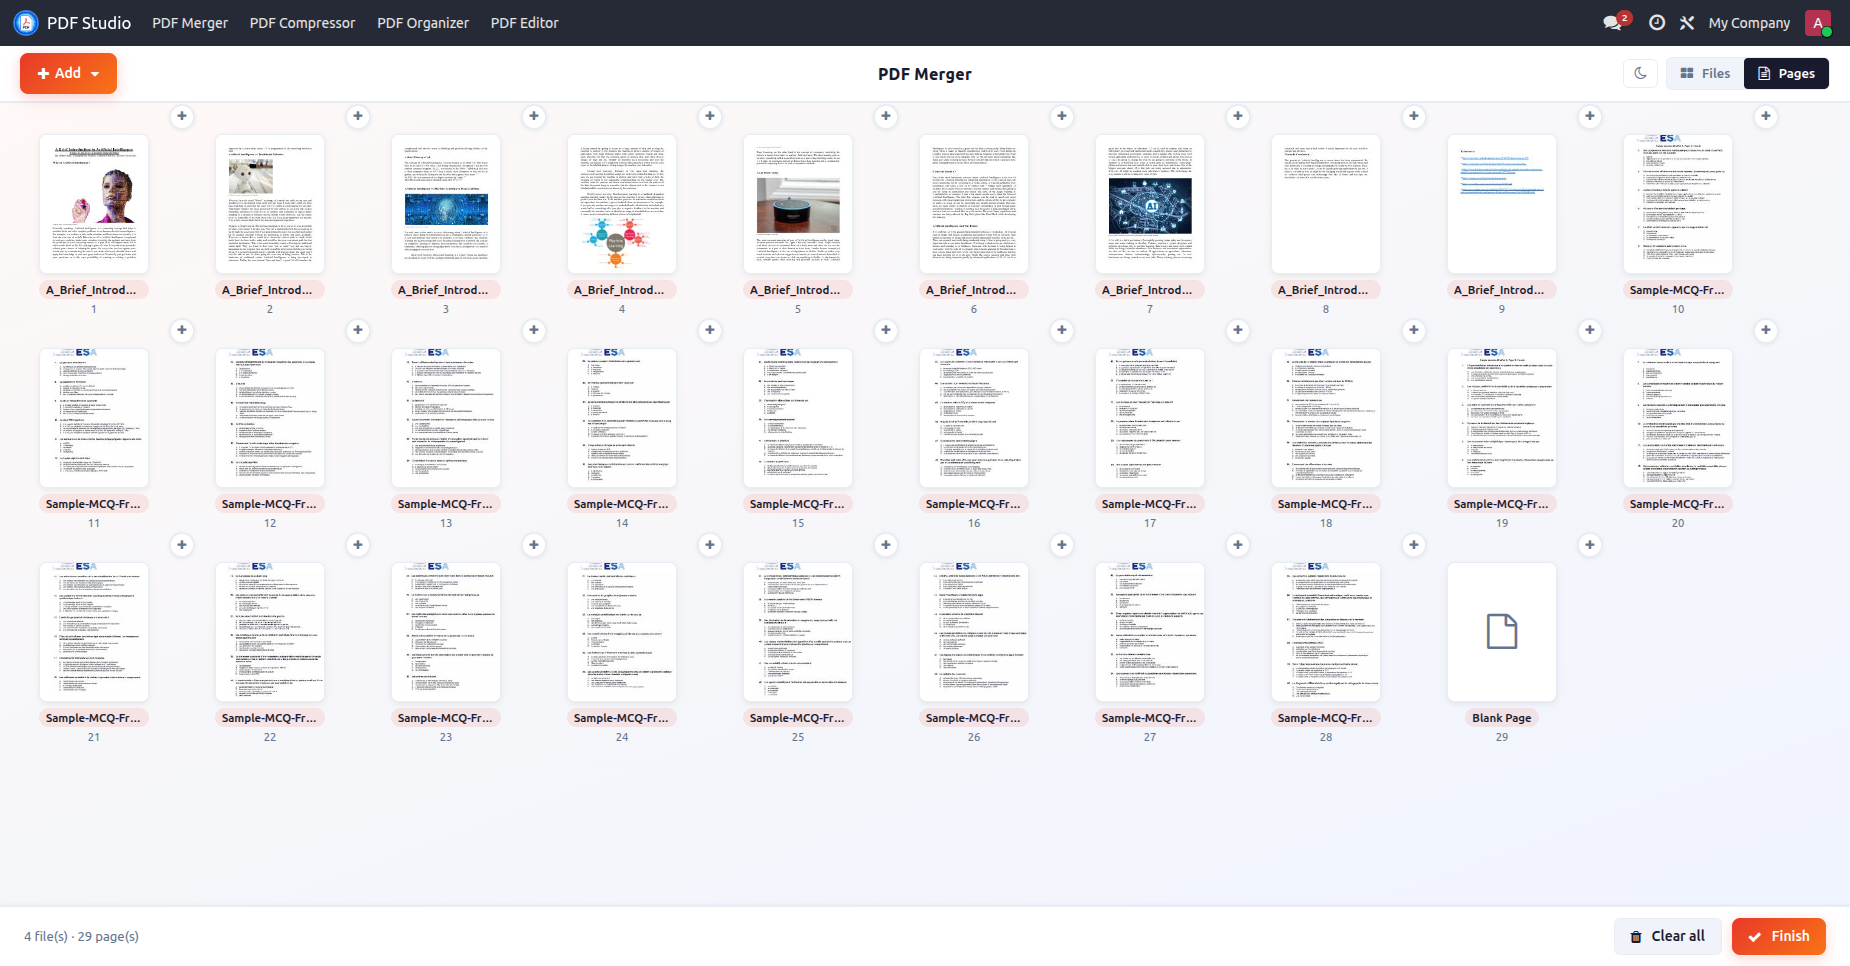Click the A_Brief_Introd label of page 4
Screen dimensions: 1850x966
(622, 290)
